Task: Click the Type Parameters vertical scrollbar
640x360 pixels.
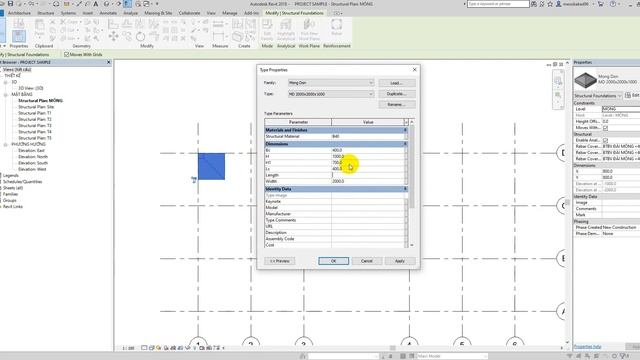Action: [x=411, y=183]
